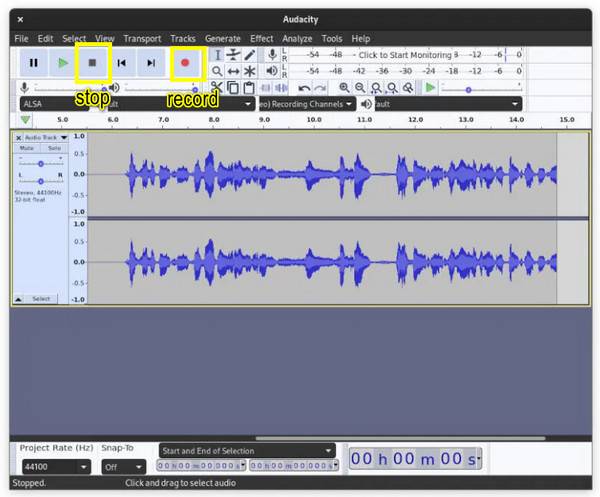The width and height of the screenshot is (600, 497).
Task: Click to Start Monitoring on recording meter
Action: [405, 55]
